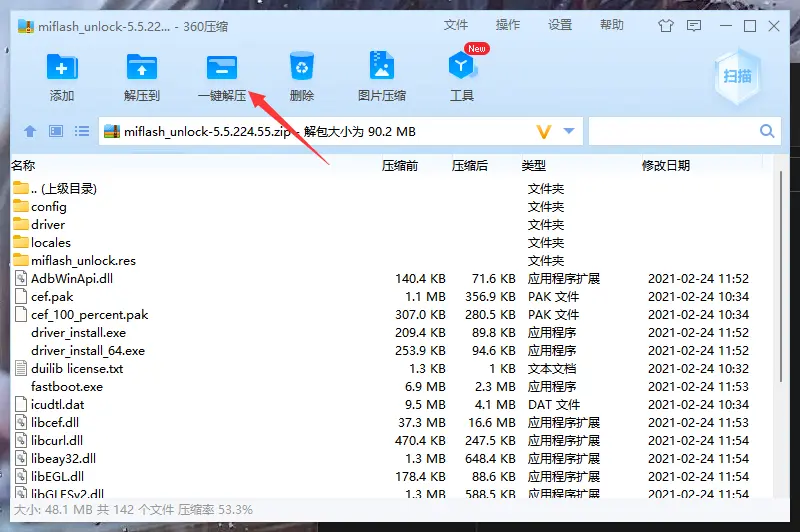Image resolution: width=800 pixels, height=532 pixels.
Task: Open the 帮助 (Help) menu
Action: click(613, 25)
